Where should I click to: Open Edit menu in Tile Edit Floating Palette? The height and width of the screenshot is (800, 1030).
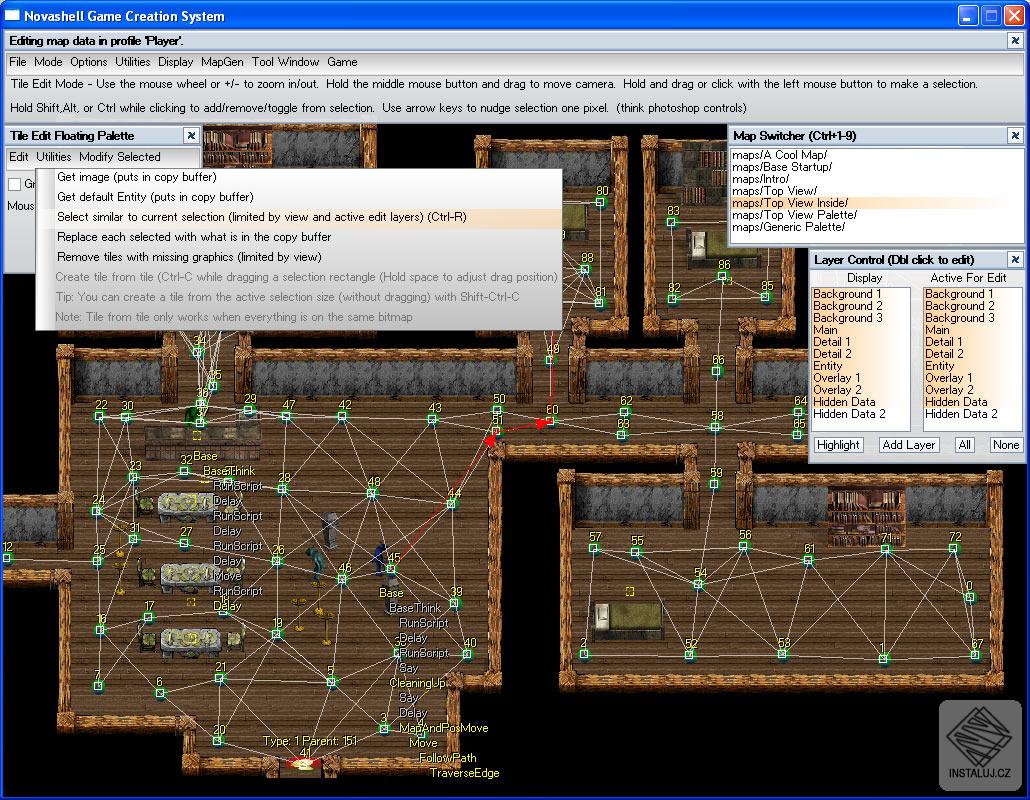pyautogui.click(x=18, y=156)
